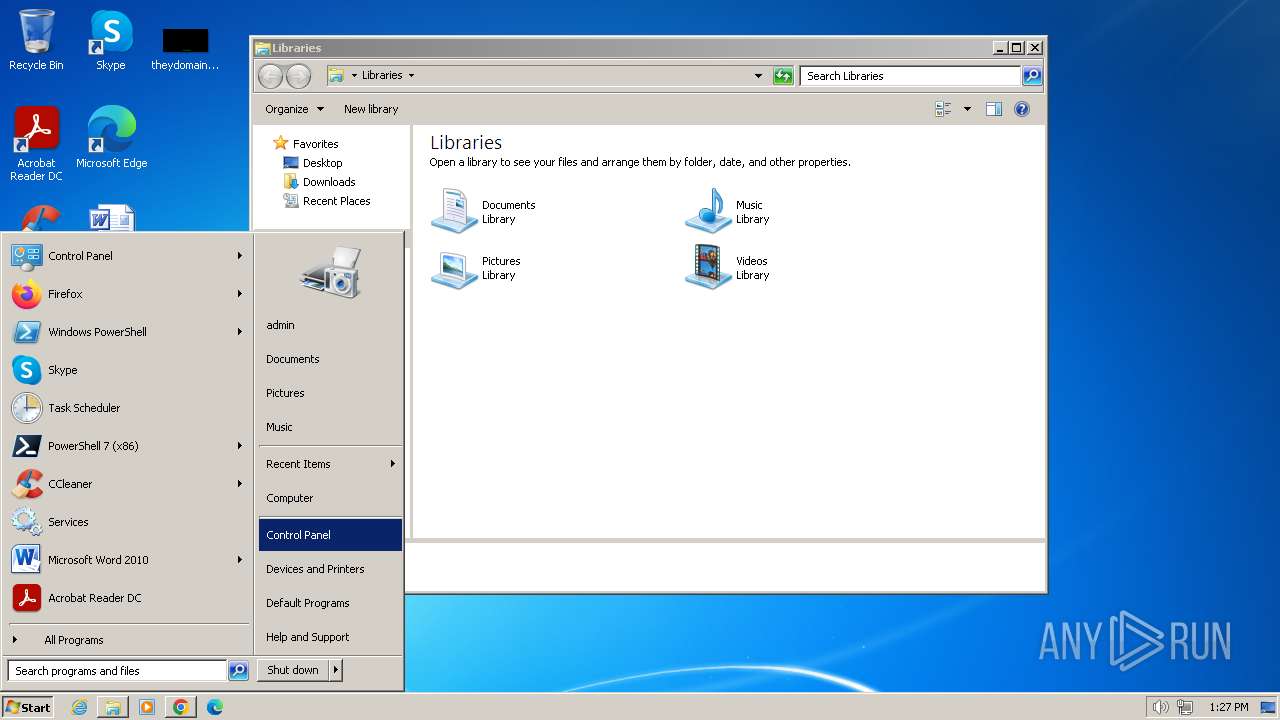Select Control Panel in Start menu right pane

coord(330,535)
